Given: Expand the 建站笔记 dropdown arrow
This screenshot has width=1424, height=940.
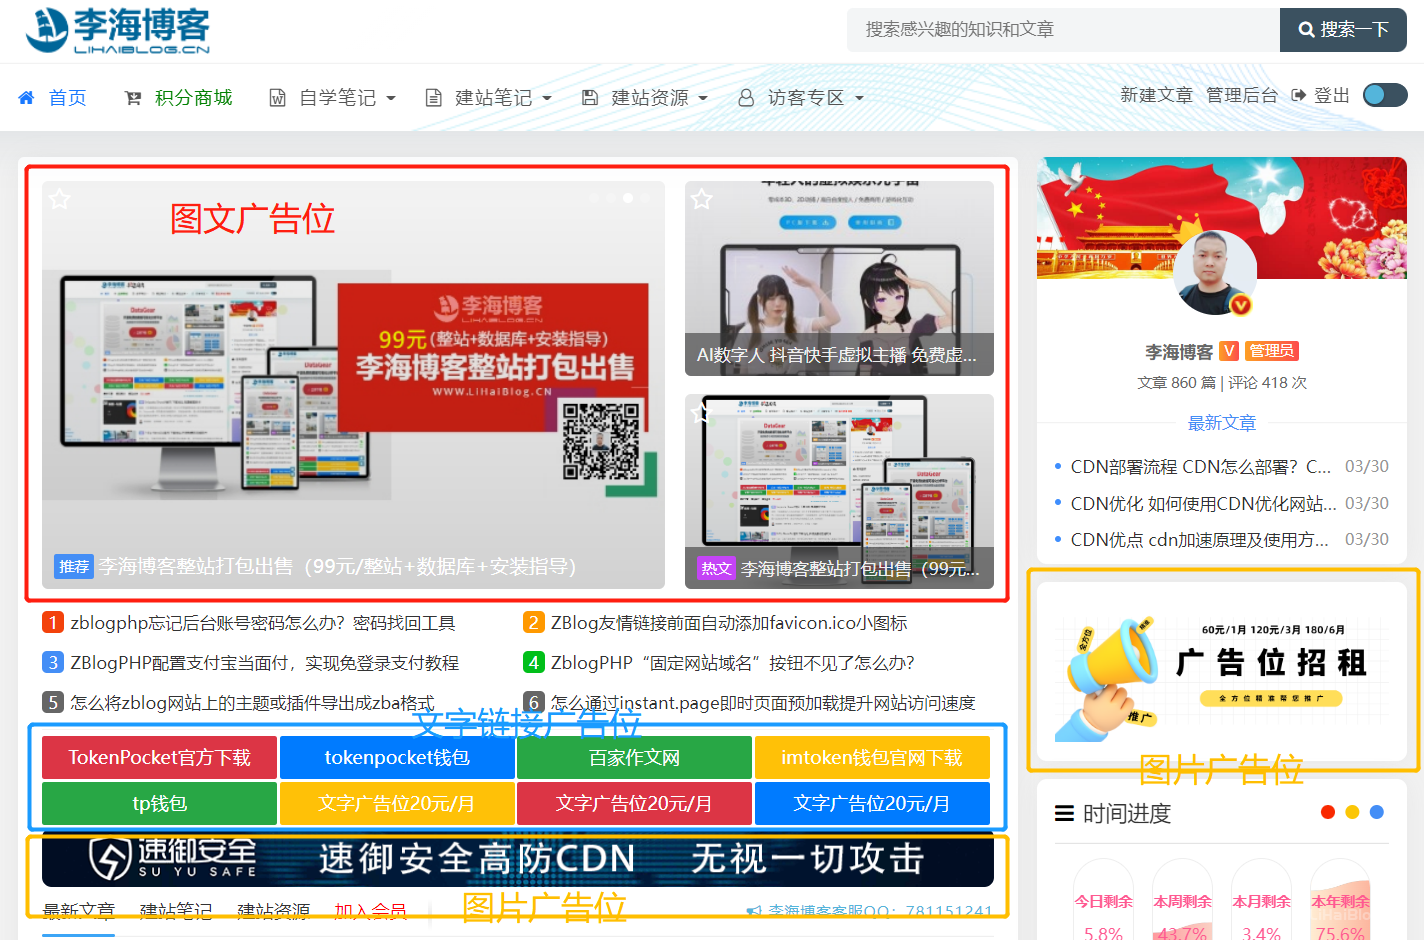Looking at the screenshot, I should pos(547,98).
